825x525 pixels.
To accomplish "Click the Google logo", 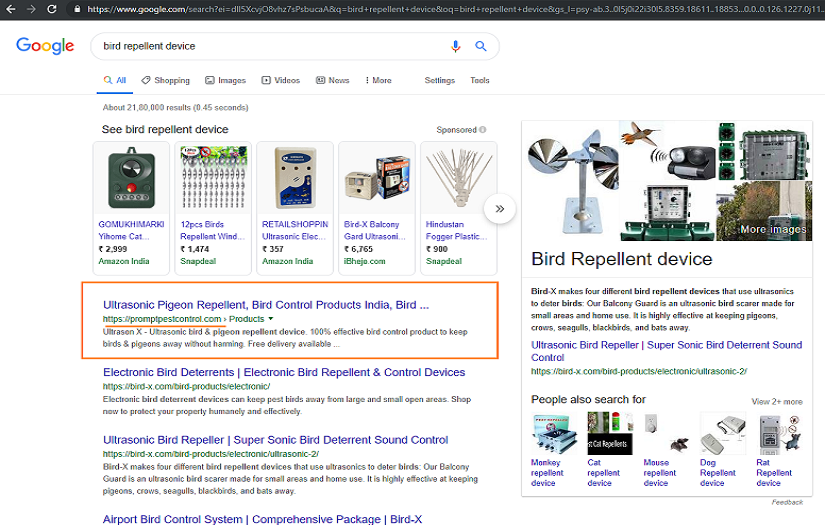I will click(45, 46).
